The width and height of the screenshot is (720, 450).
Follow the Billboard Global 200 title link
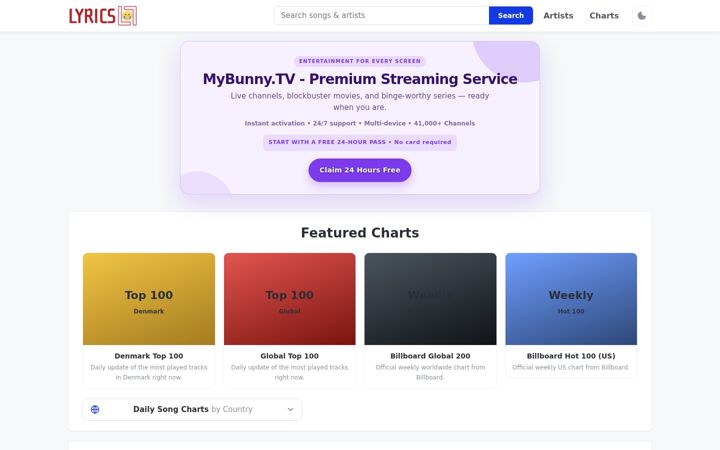tap(430, 356)
